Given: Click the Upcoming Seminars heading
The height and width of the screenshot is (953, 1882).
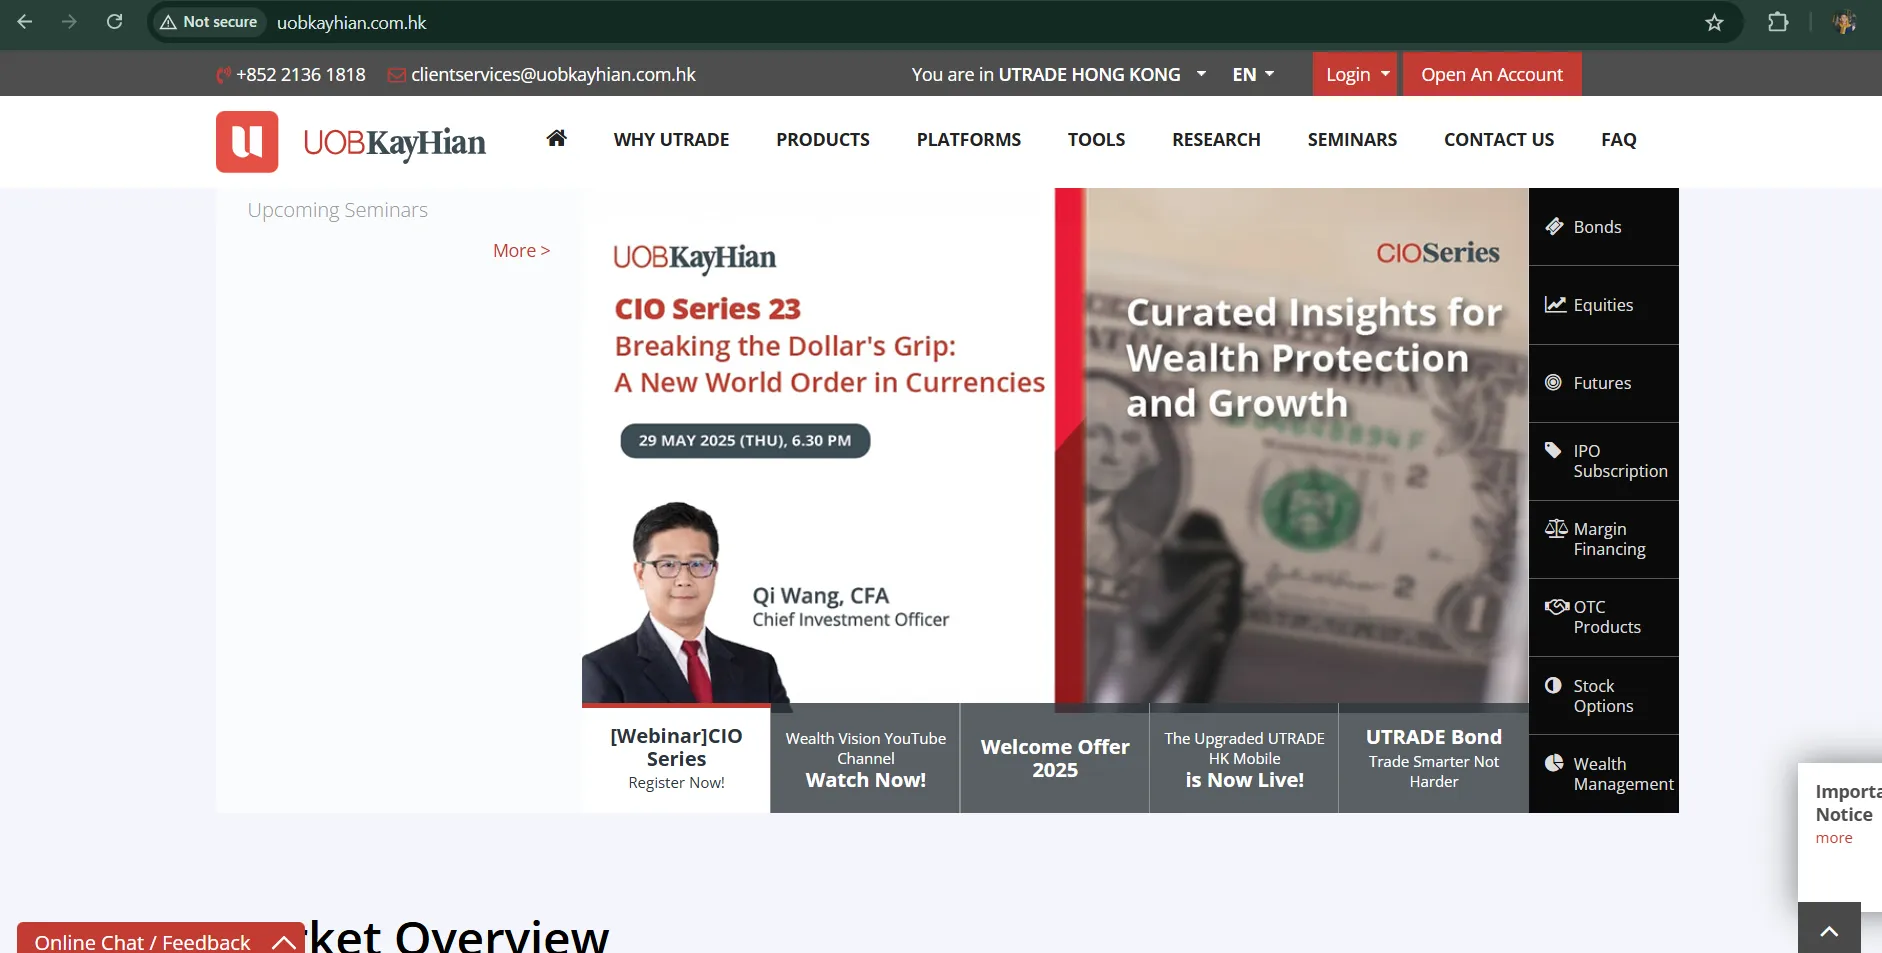Looking at the screenshot, I should pyautogui.click(x=338, y=210).
